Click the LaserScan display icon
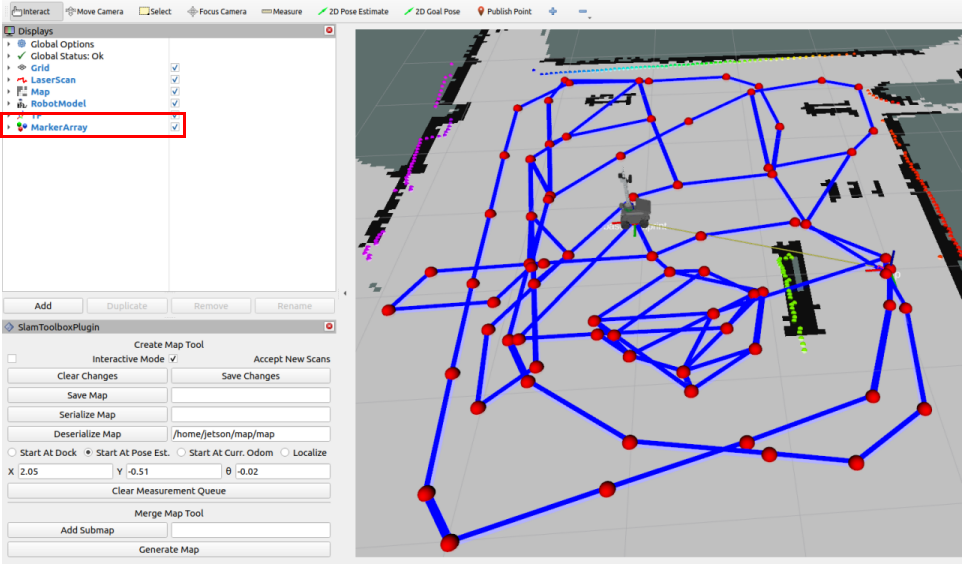 21,80
